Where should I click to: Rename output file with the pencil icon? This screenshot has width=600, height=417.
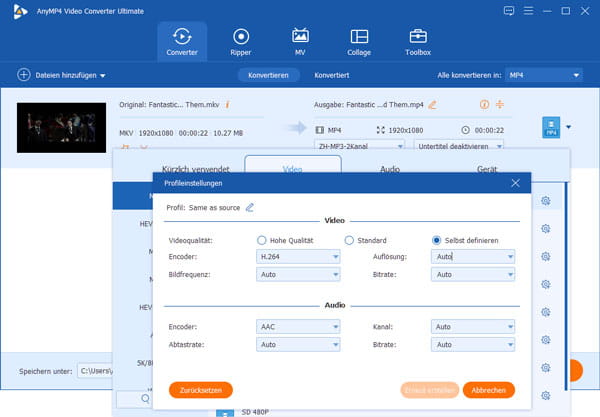coord(432,104)
